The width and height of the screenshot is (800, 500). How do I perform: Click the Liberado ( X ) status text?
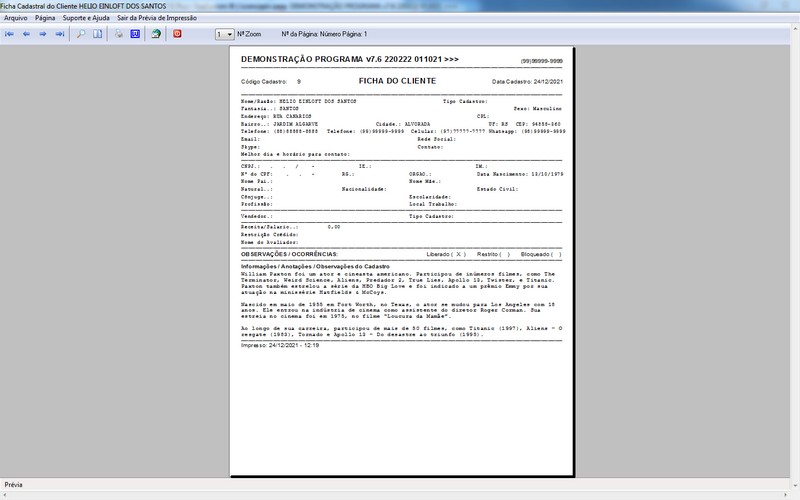[446, 254]
